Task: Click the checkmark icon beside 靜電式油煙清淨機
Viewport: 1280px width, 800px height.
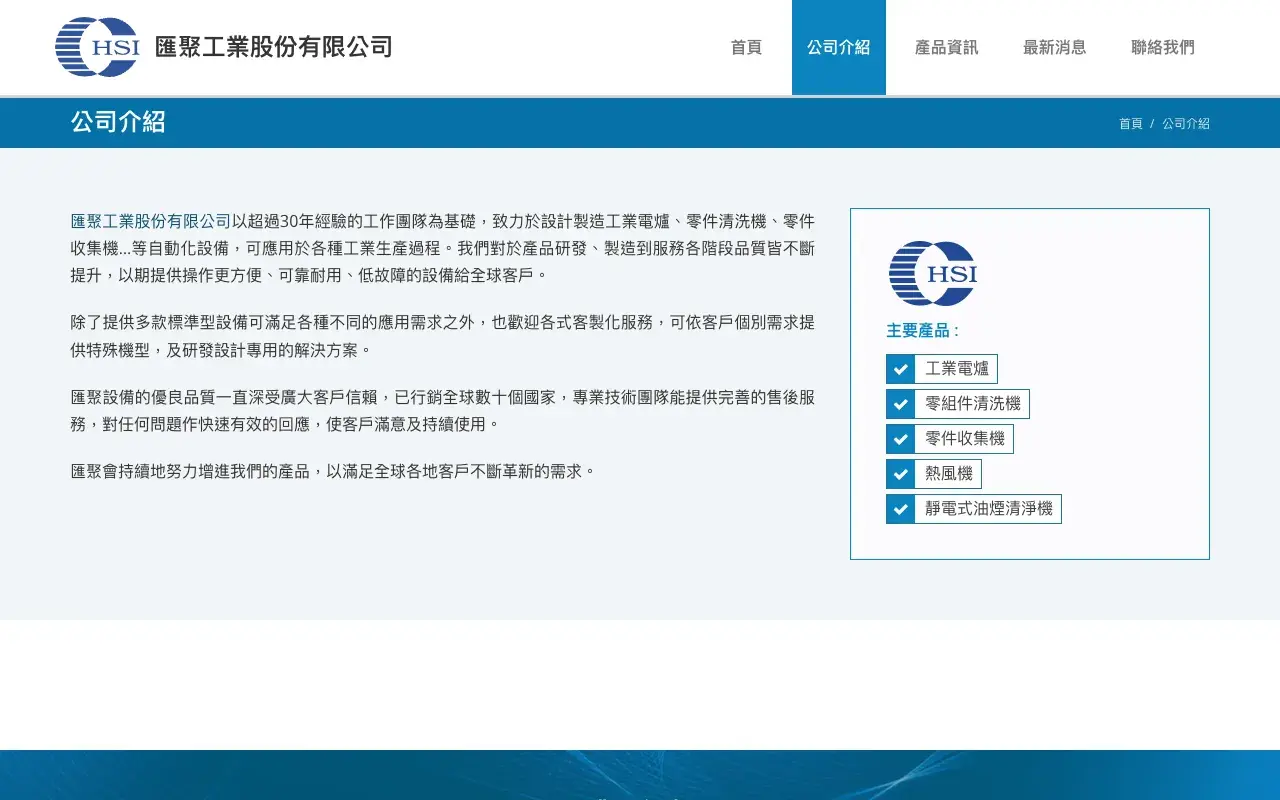Action: [x=901, y=509]
